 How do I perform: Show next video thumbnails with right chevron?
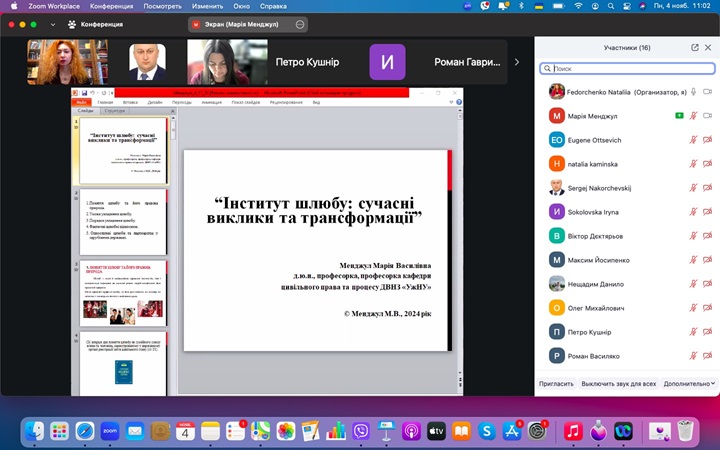[517, 62]
